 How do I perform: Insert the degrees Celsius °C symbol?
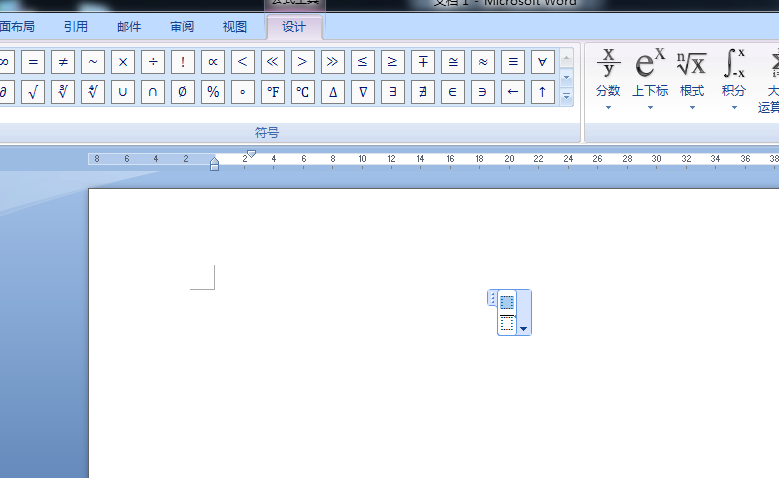(303, 92)
